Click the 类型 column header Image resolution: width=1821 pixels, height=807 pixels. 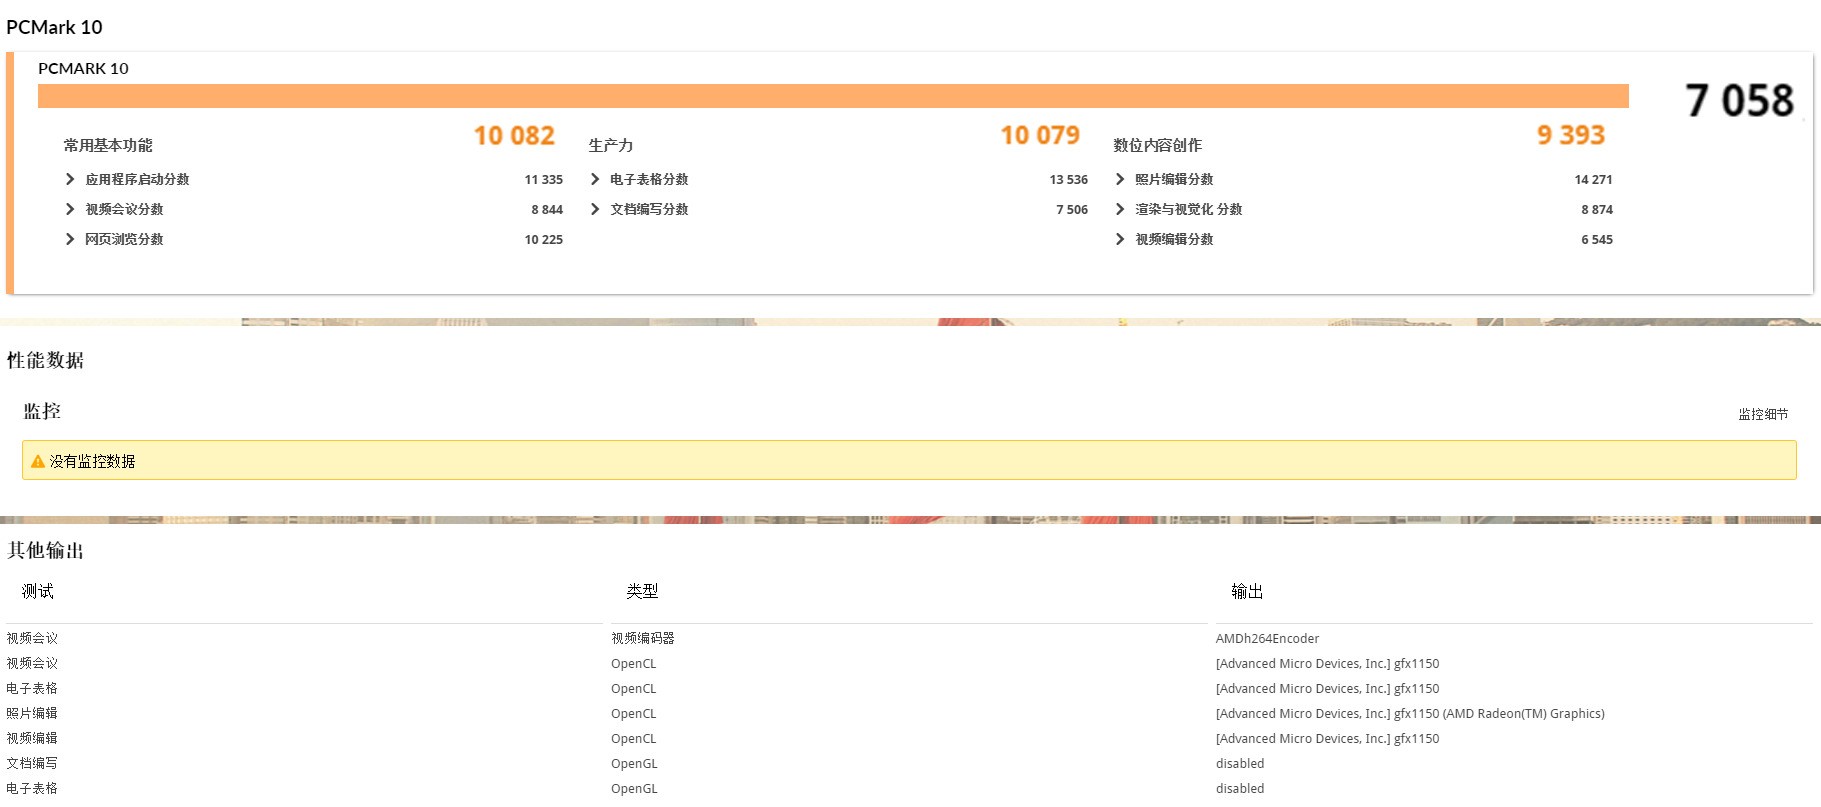click(642, 591)
